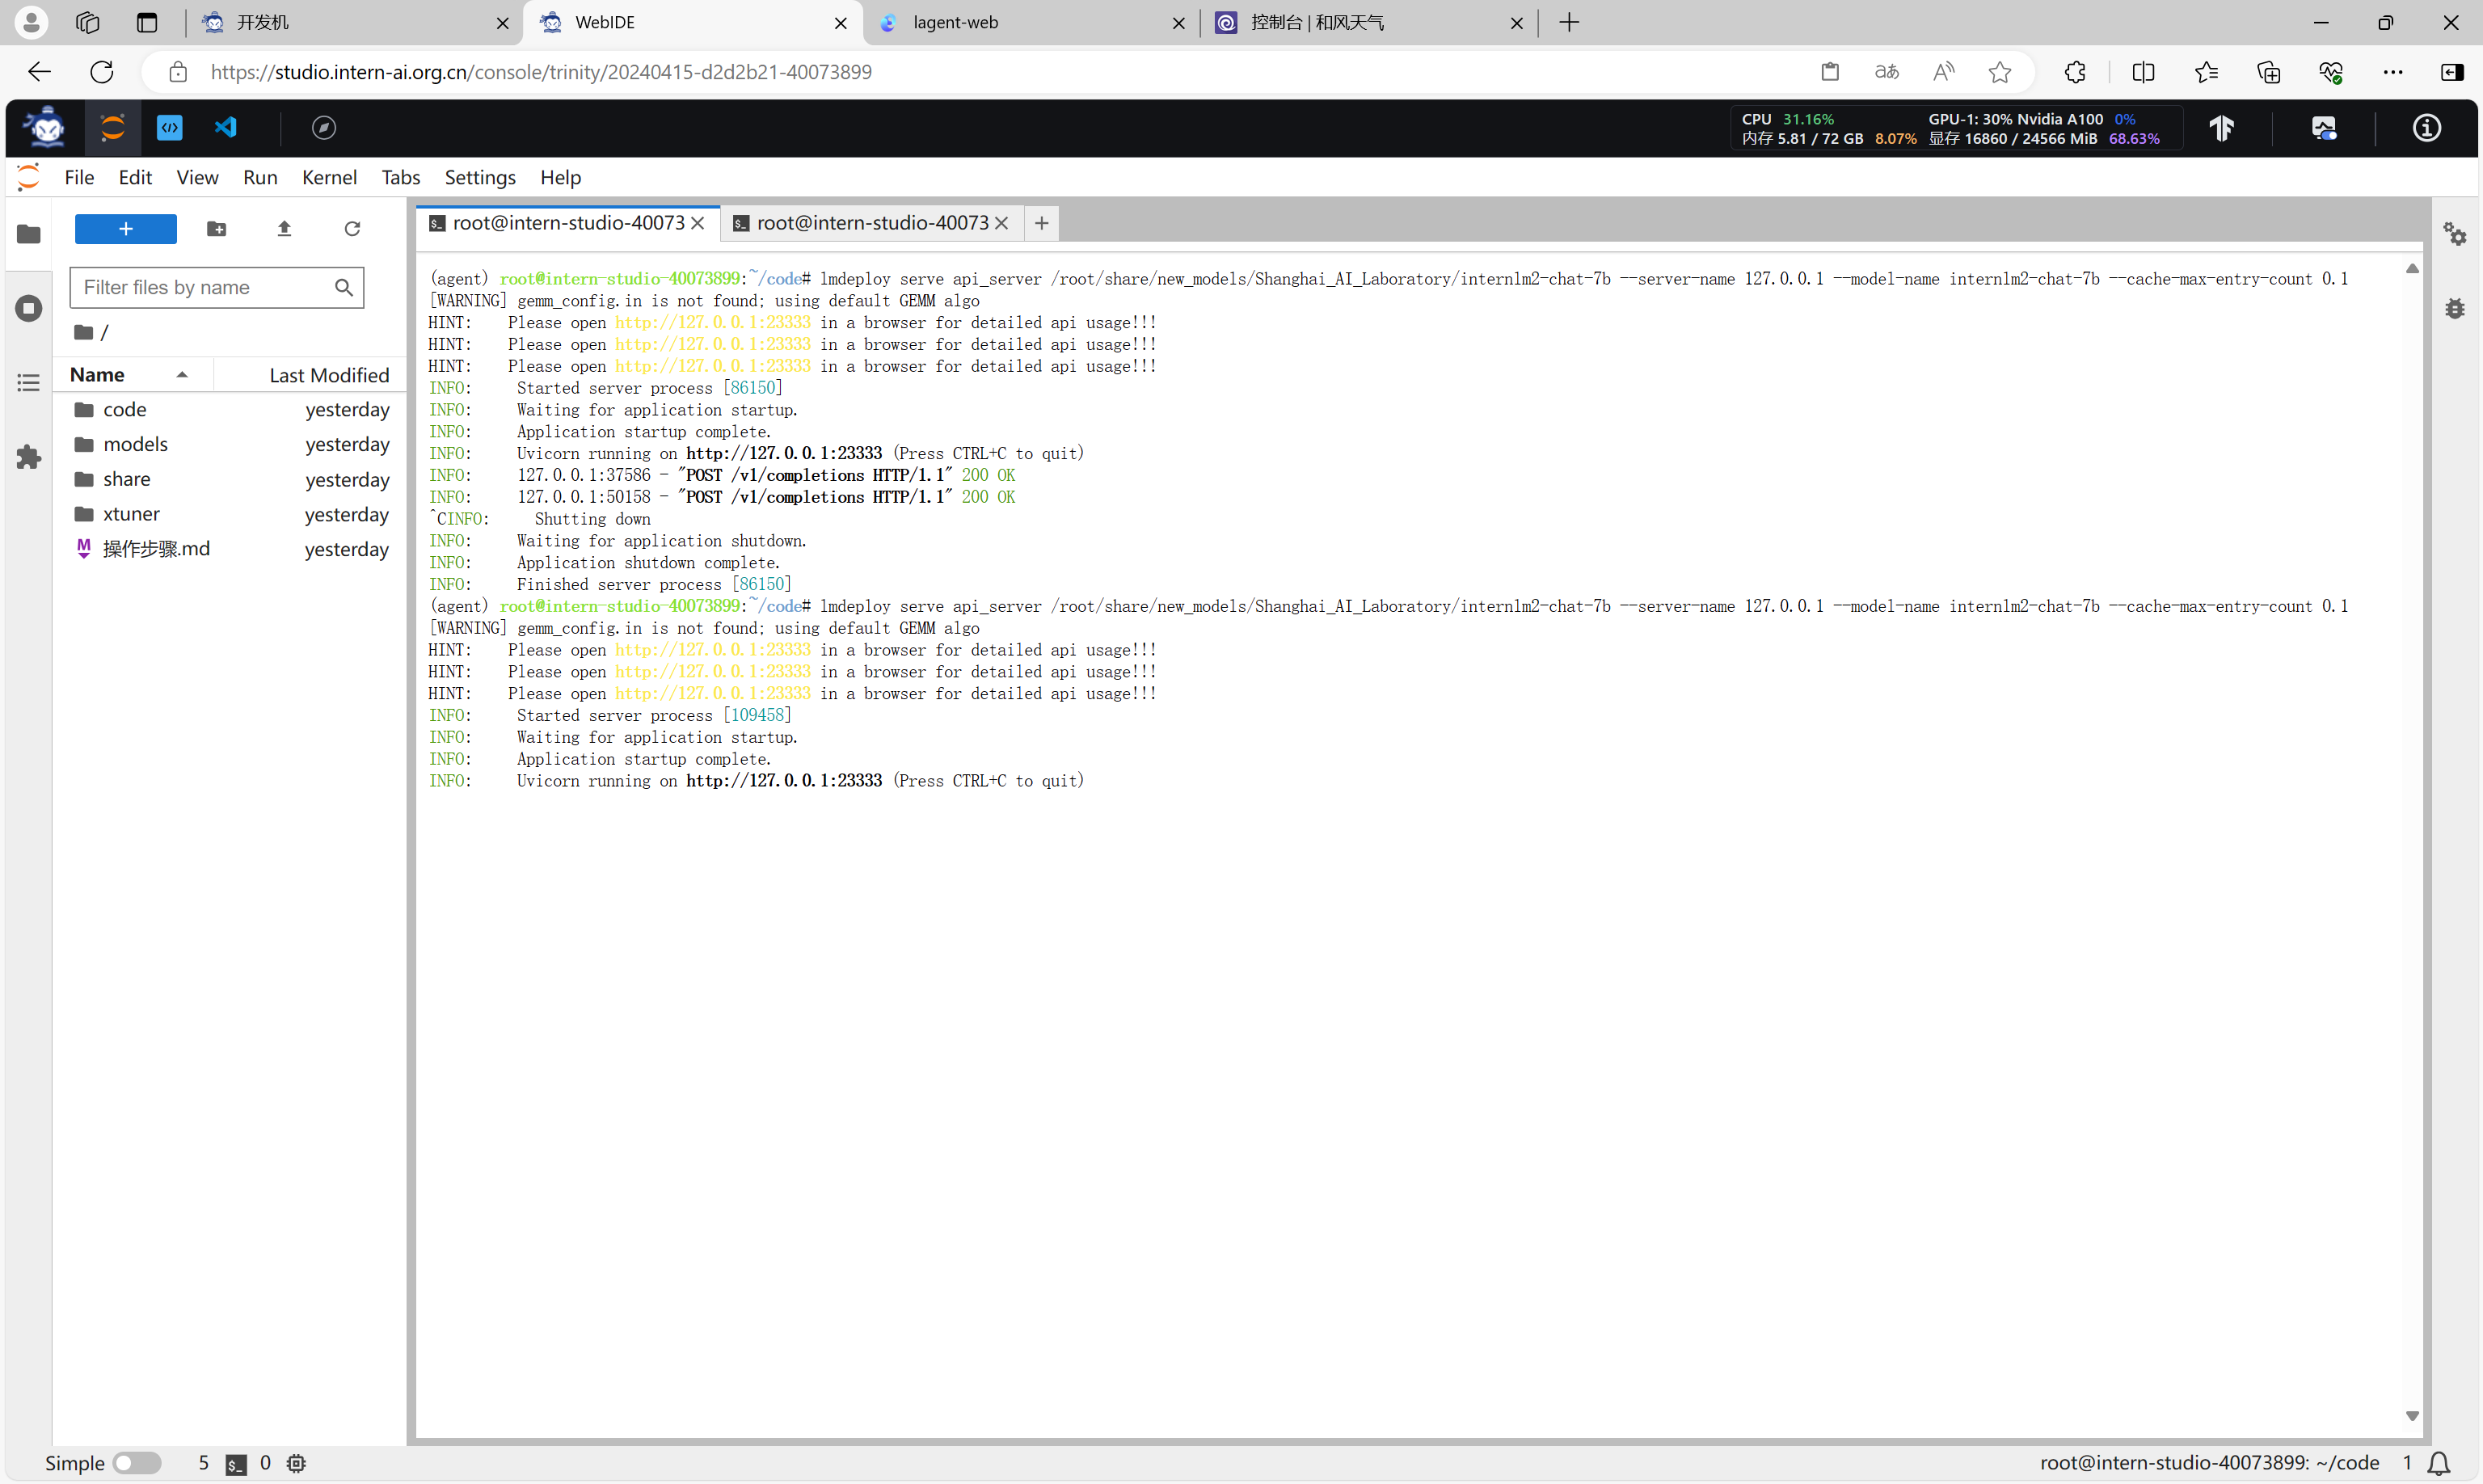Screen dimensions: 2483x1484
Task: Open the browser Split screen icon
Action: [x=2143, y=72]
